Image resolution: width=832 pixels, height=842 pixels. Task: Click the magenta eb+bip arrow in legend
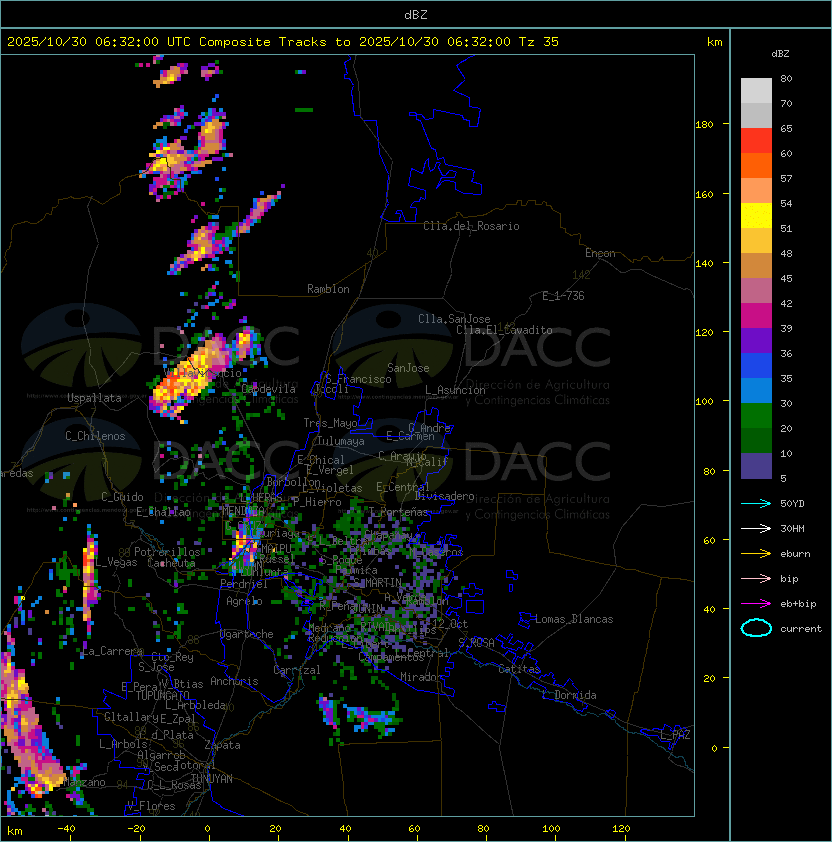click(756, 604)
